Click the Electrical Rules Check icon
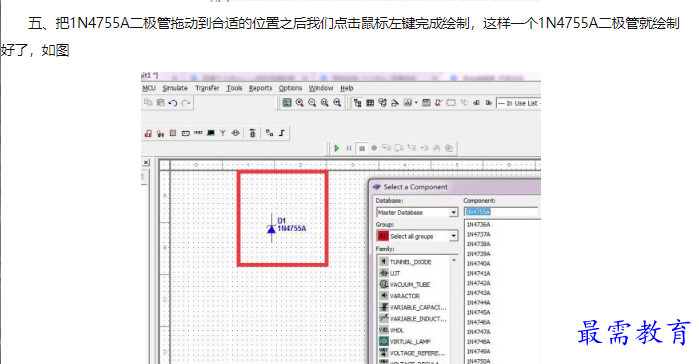 pyautogui.click(x=439, y=103)
